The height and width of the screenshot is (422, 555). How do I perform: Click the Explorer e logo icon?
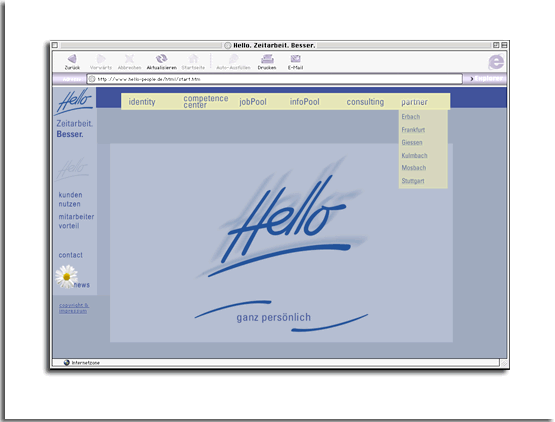tap(496, 62)
